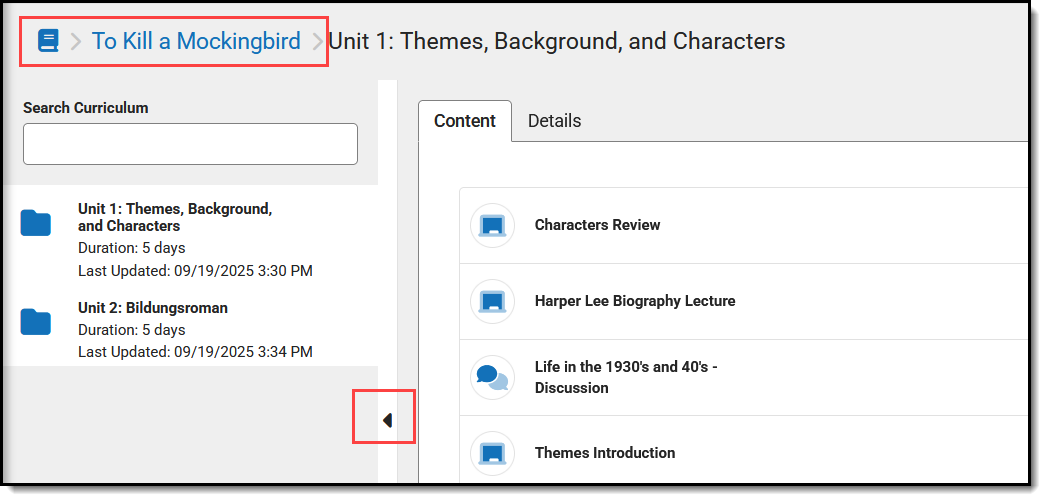This screenshot has height=501, width=1046.
Task: Open Unit 1: Themes, Background, and Characters in the sidebar
Action: click(x=175, y=217)
